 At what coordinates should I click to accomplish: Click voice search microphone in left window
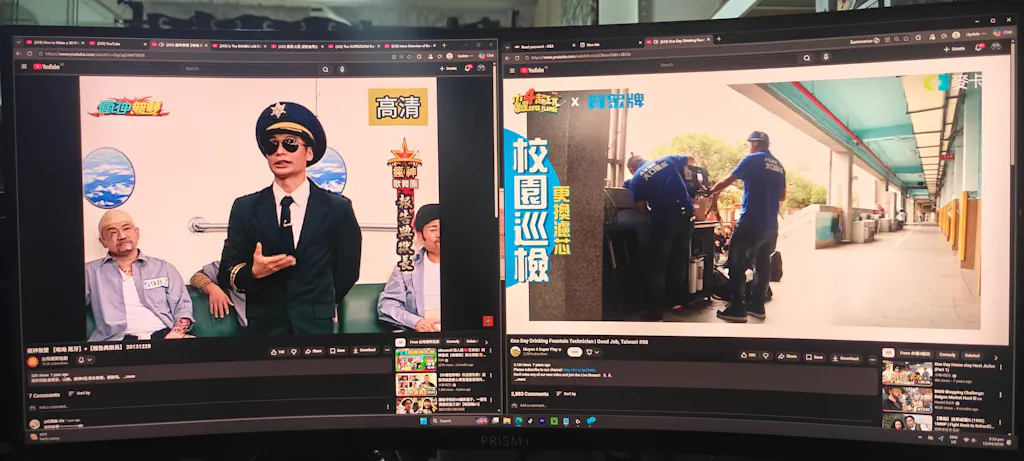click(x=342, y=69)
